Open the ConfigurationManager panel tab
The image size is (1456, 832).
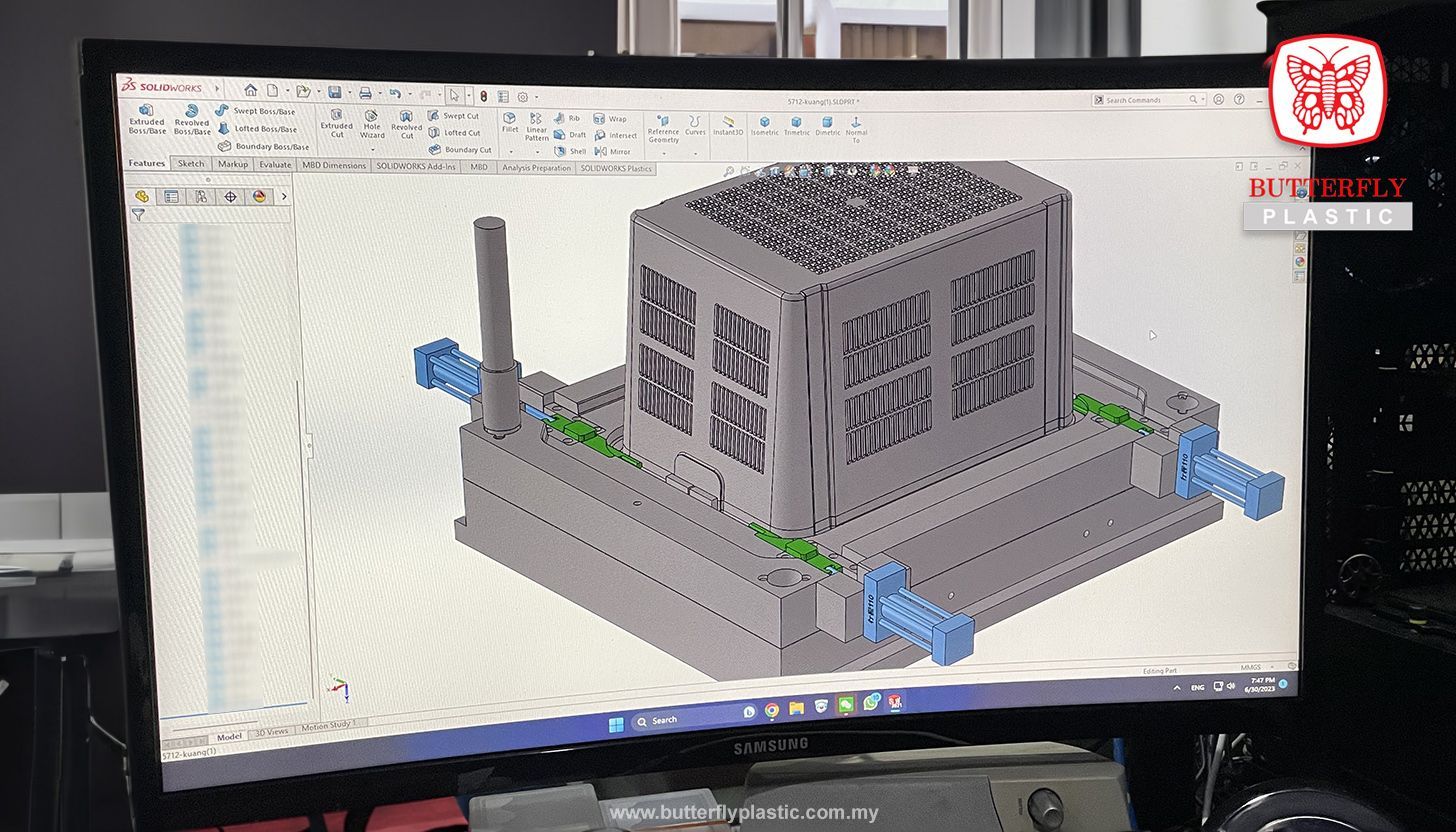tap(201, 196)
